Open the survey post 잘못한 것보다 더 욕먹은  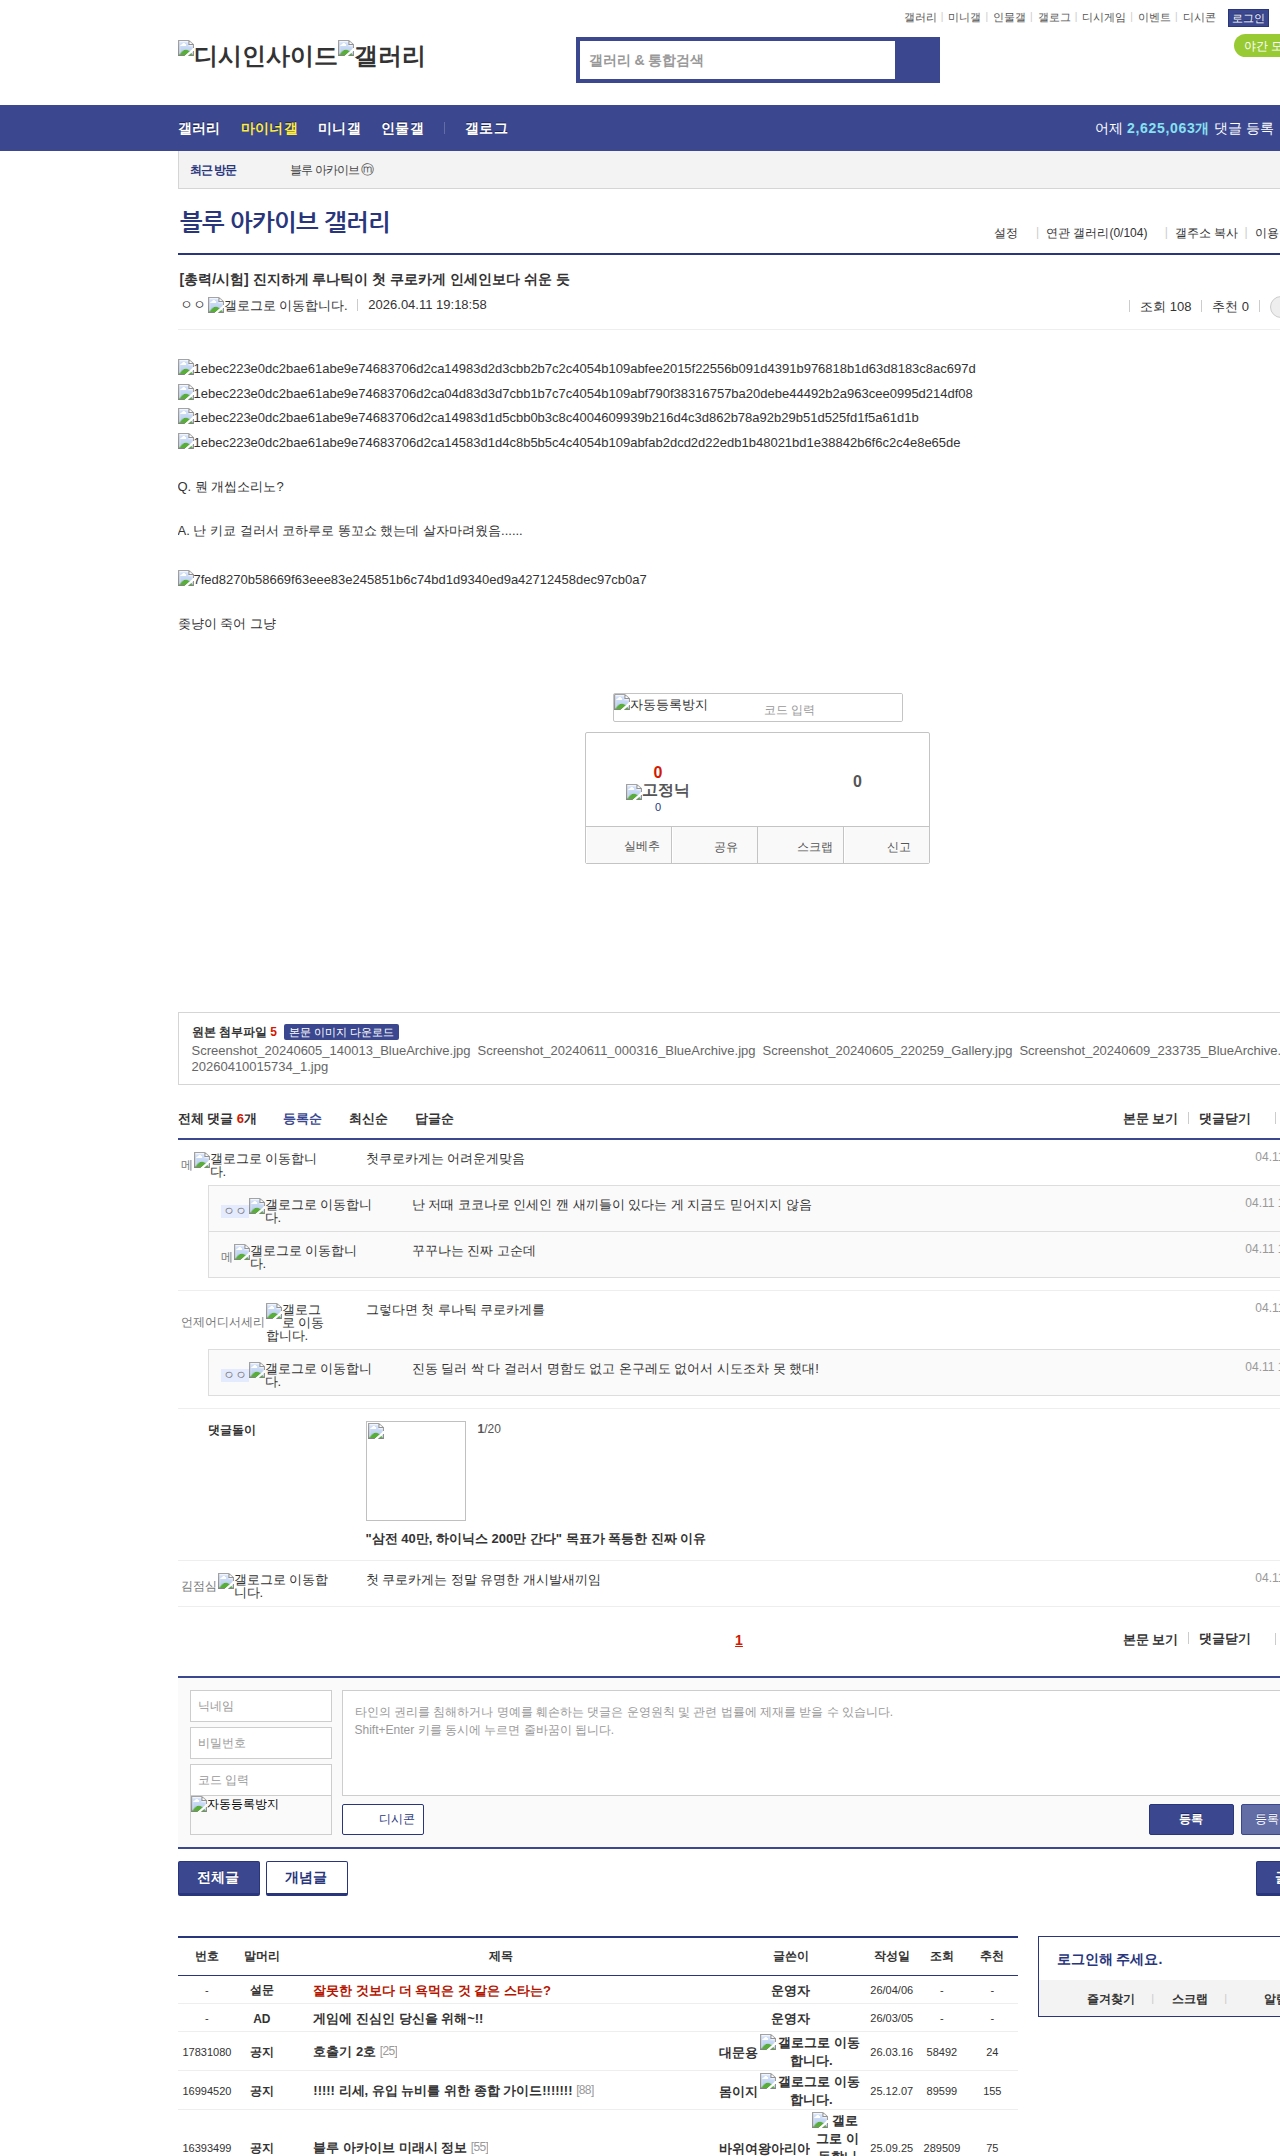[x=432, y=1991]
